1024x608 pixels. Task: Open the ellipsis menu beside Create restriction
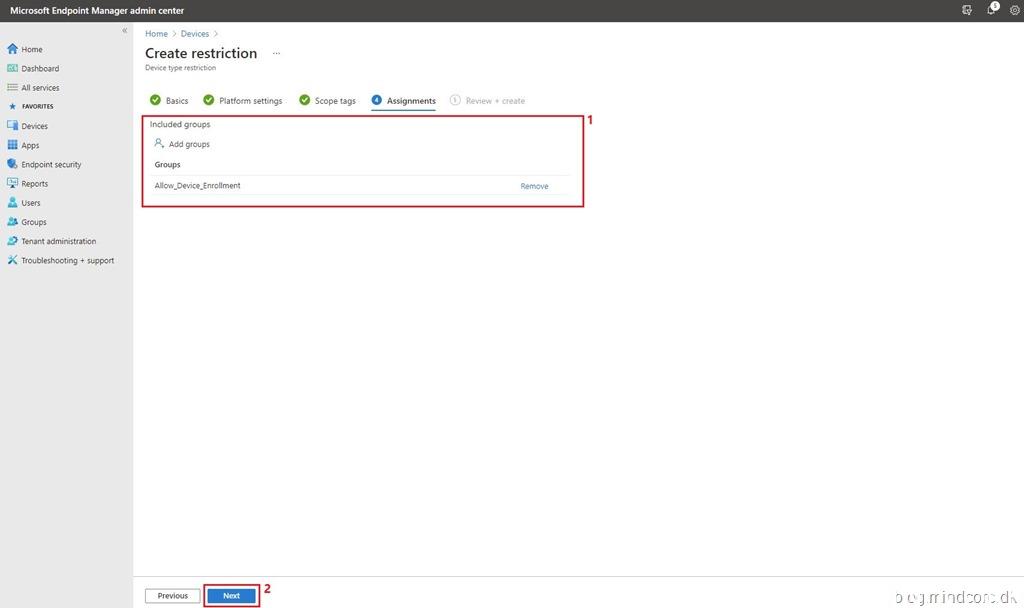pyautogui.click(x=276, y=53)
